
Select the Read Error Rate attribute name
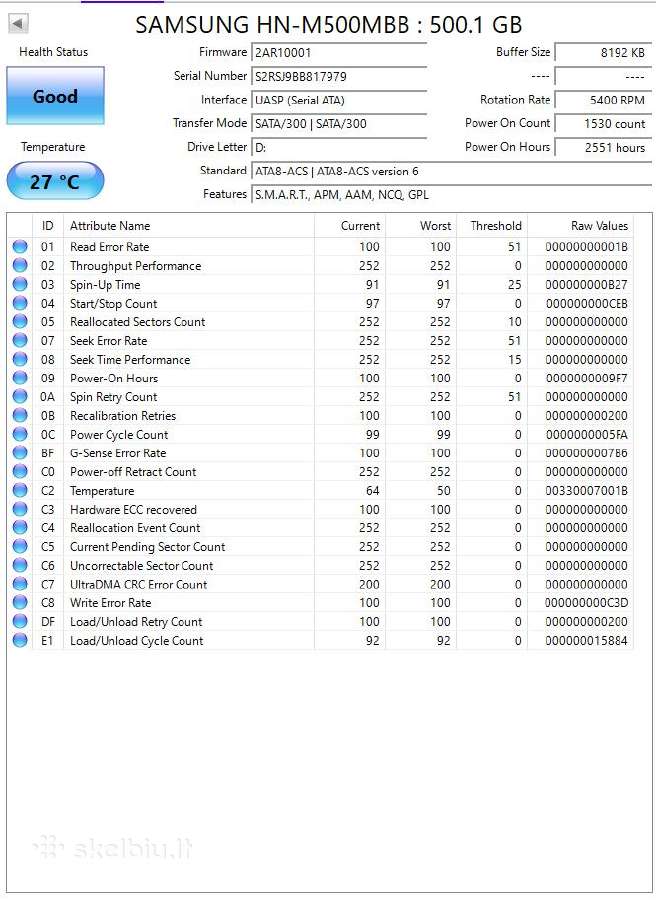110,247
